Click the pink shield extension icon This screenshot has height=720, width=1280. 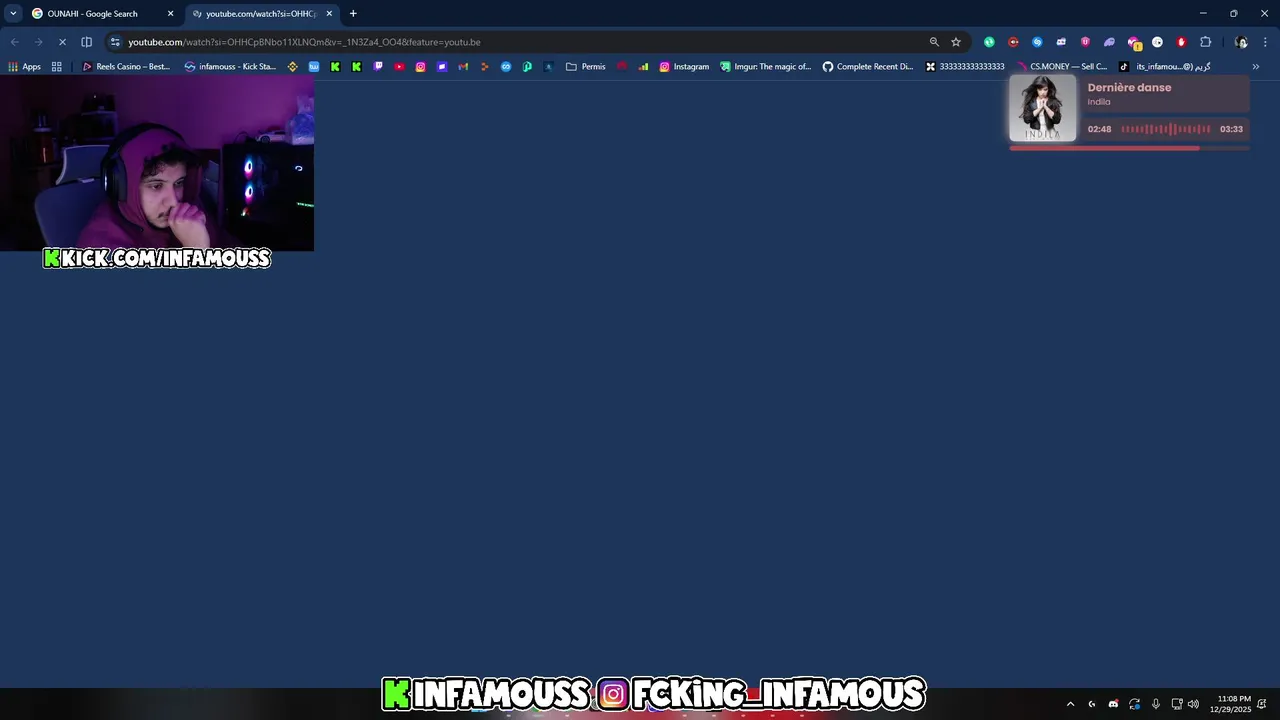tap(1085, 42)
